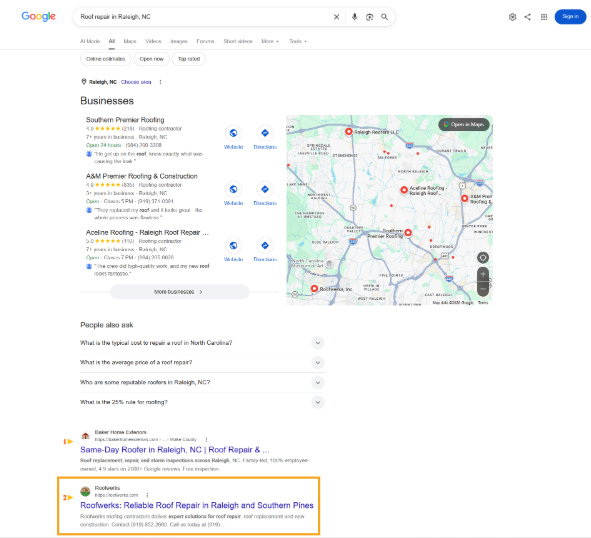
Task: Get directions to A&M Premier Roofing
Action: point(265,189)
